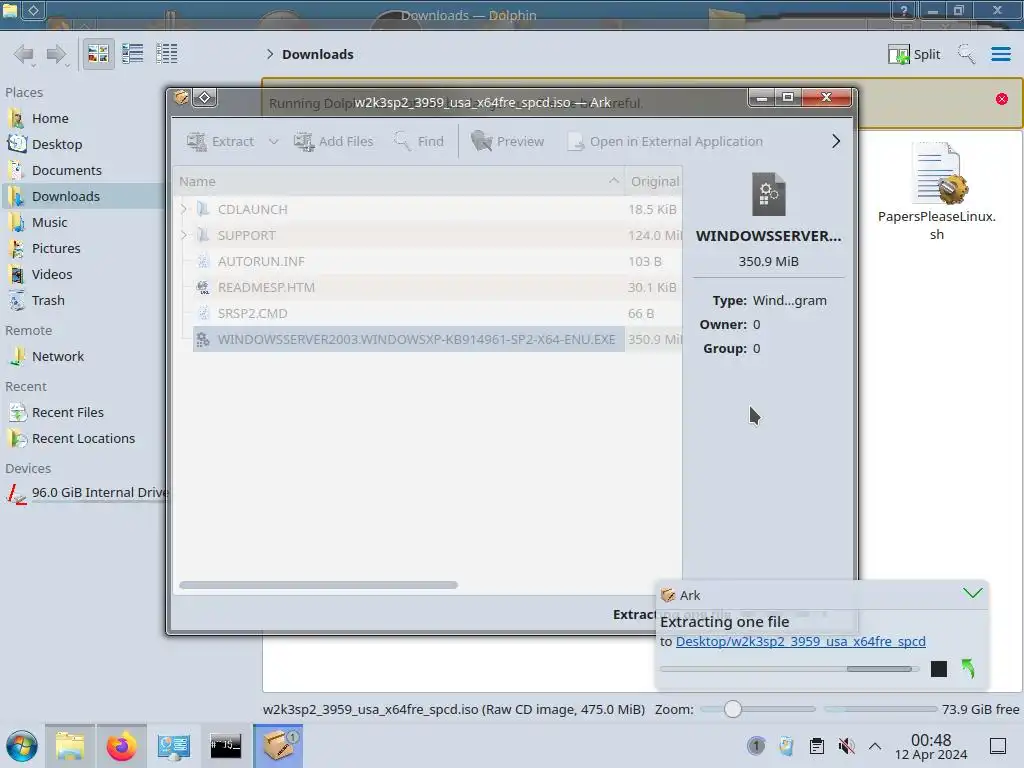
Task: Click Open in External Application
Action: tap(665, 142)
